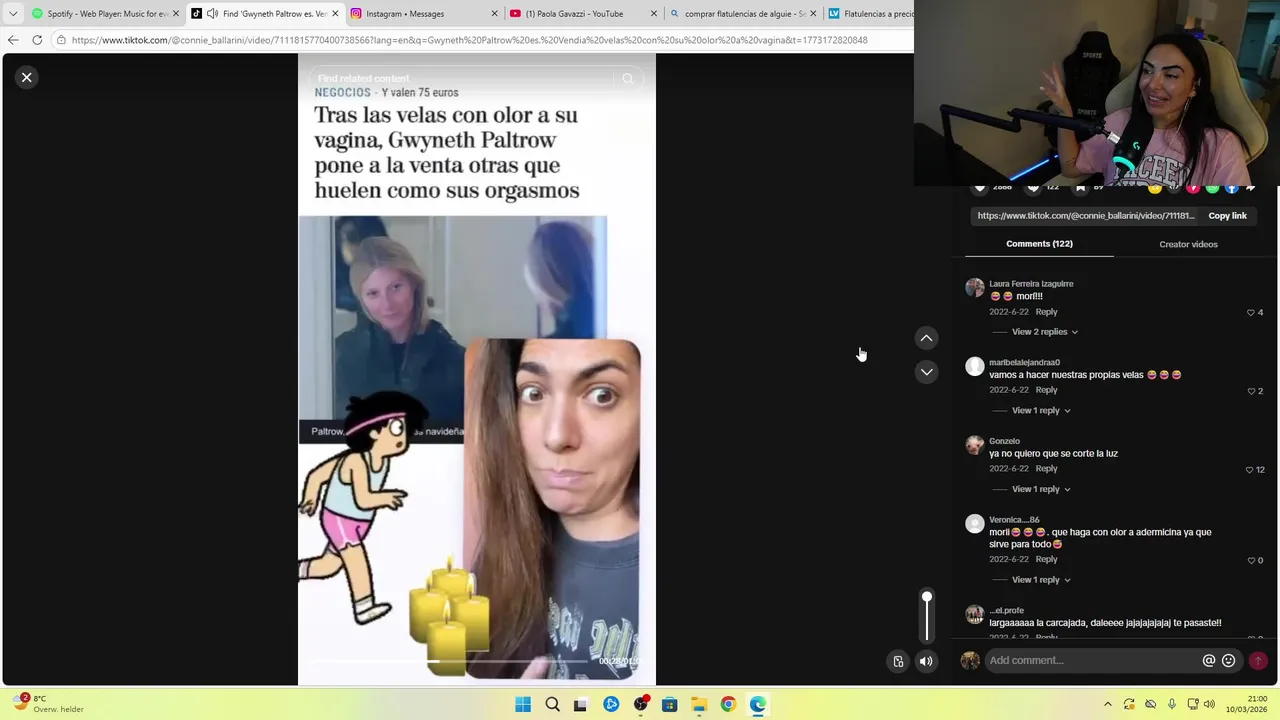Image resolution: width=1280 pixels, height=720 pixels.
Task: Reply to Gonzelo's comment
Action: click(x=1046, y=469)
